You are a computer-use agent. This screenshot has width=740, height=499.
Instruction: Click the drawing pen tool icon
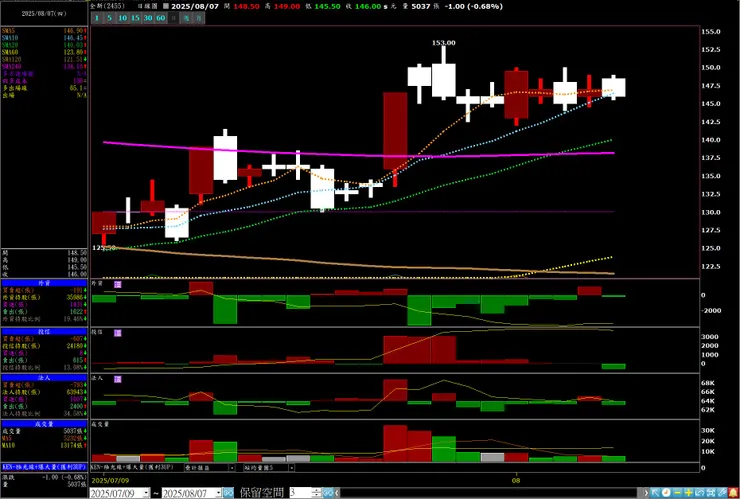[x=722, y=492]
